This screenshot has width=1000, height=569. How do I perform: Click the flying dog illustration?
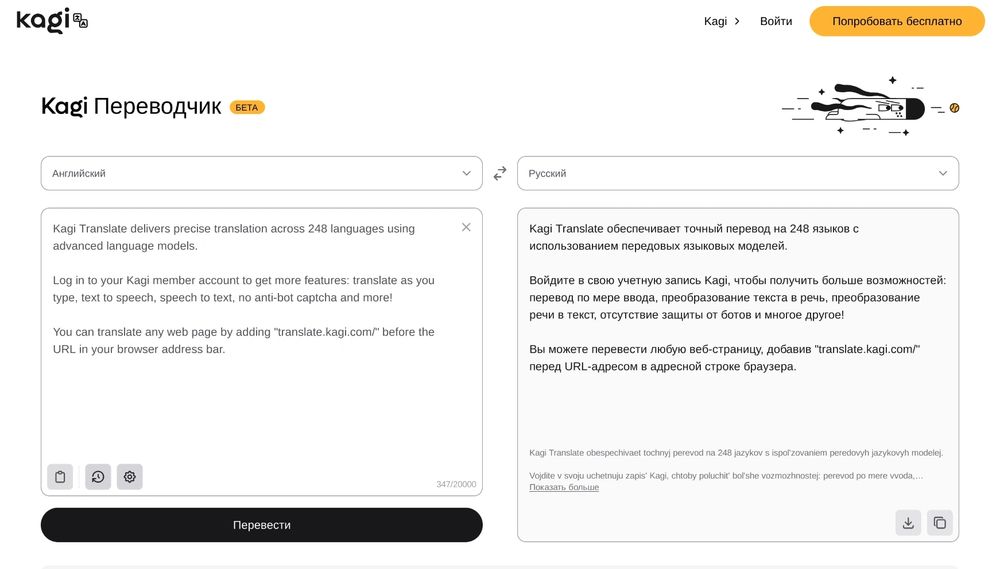click(x=871, y=107)
